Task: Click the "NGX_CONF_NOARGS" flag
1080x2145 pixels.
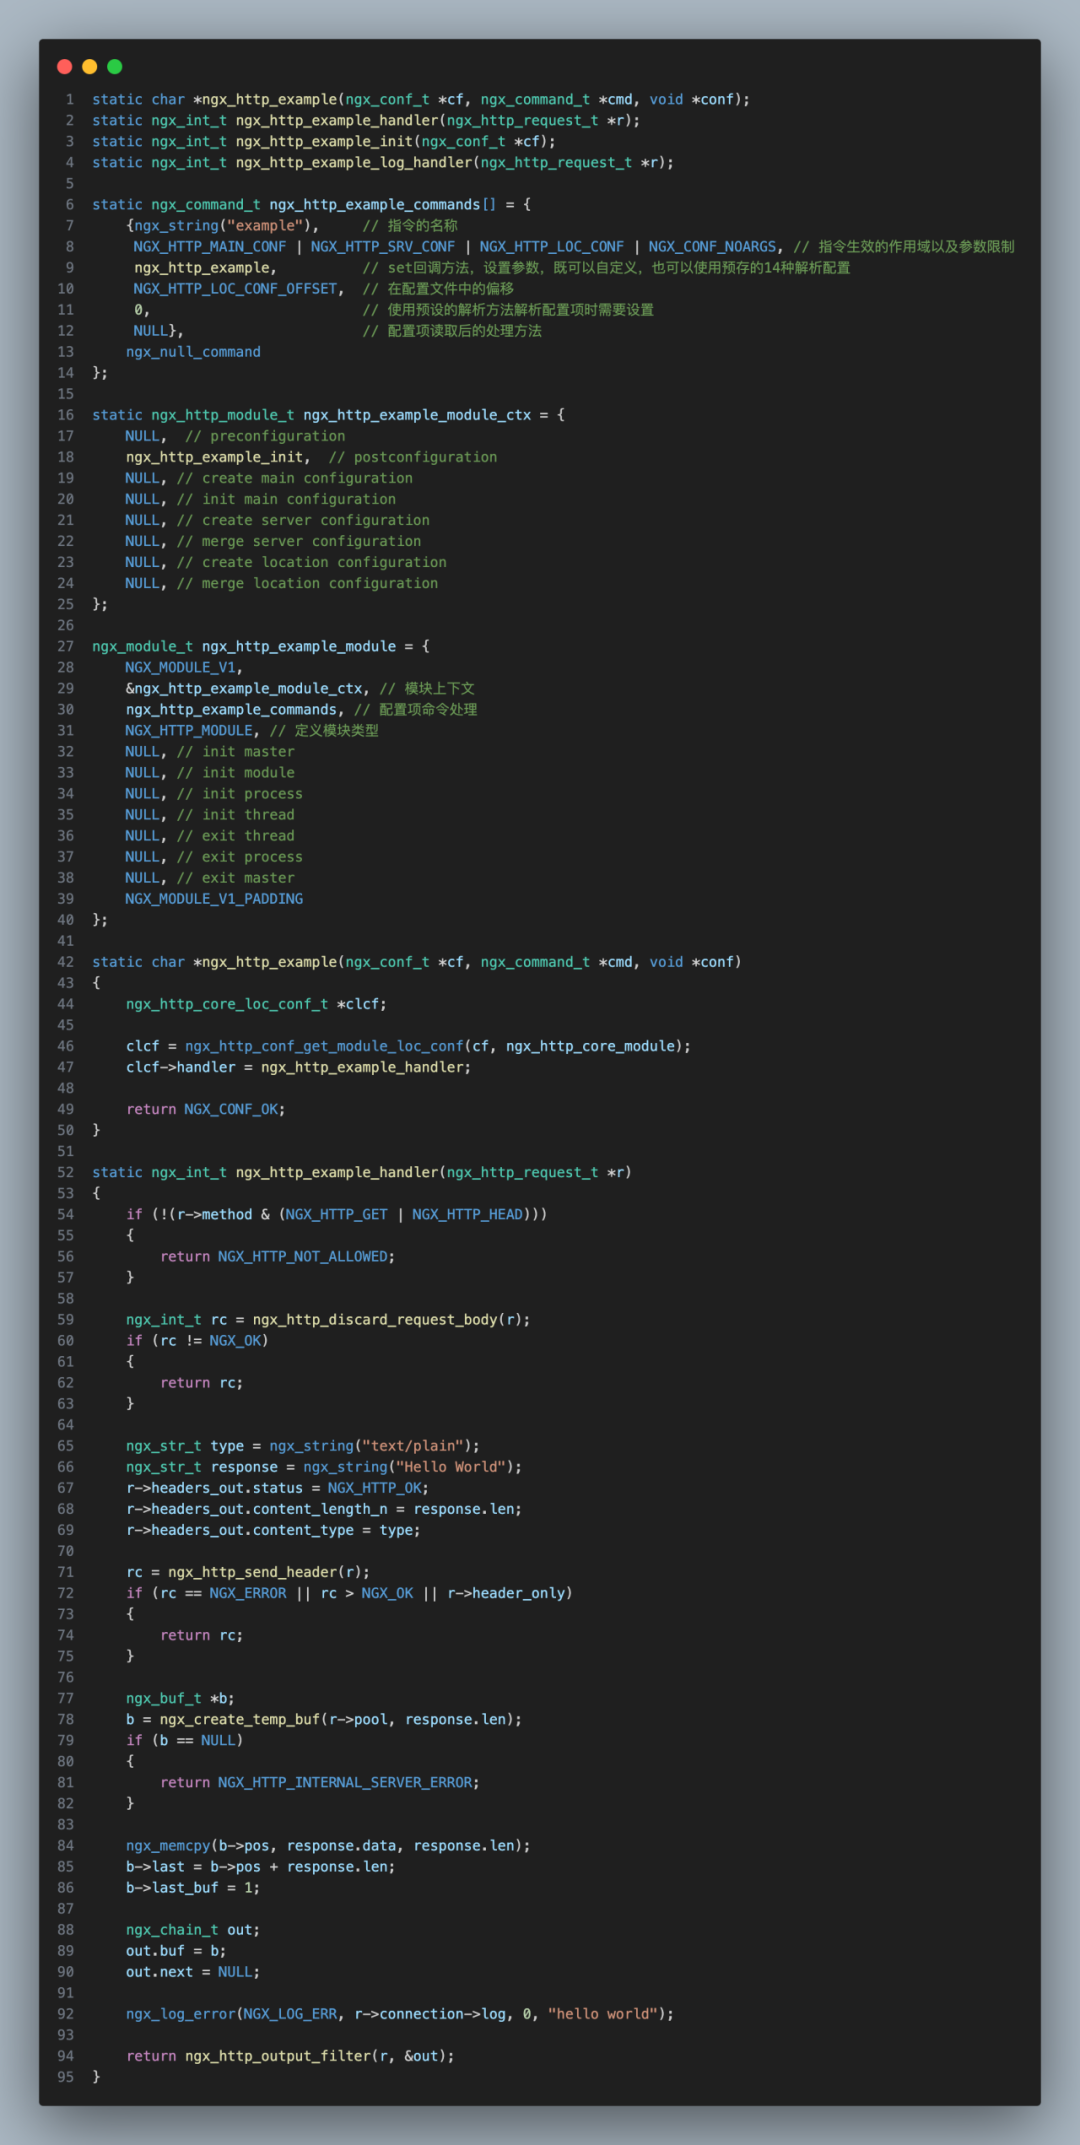Action: (x=712, y=247)
